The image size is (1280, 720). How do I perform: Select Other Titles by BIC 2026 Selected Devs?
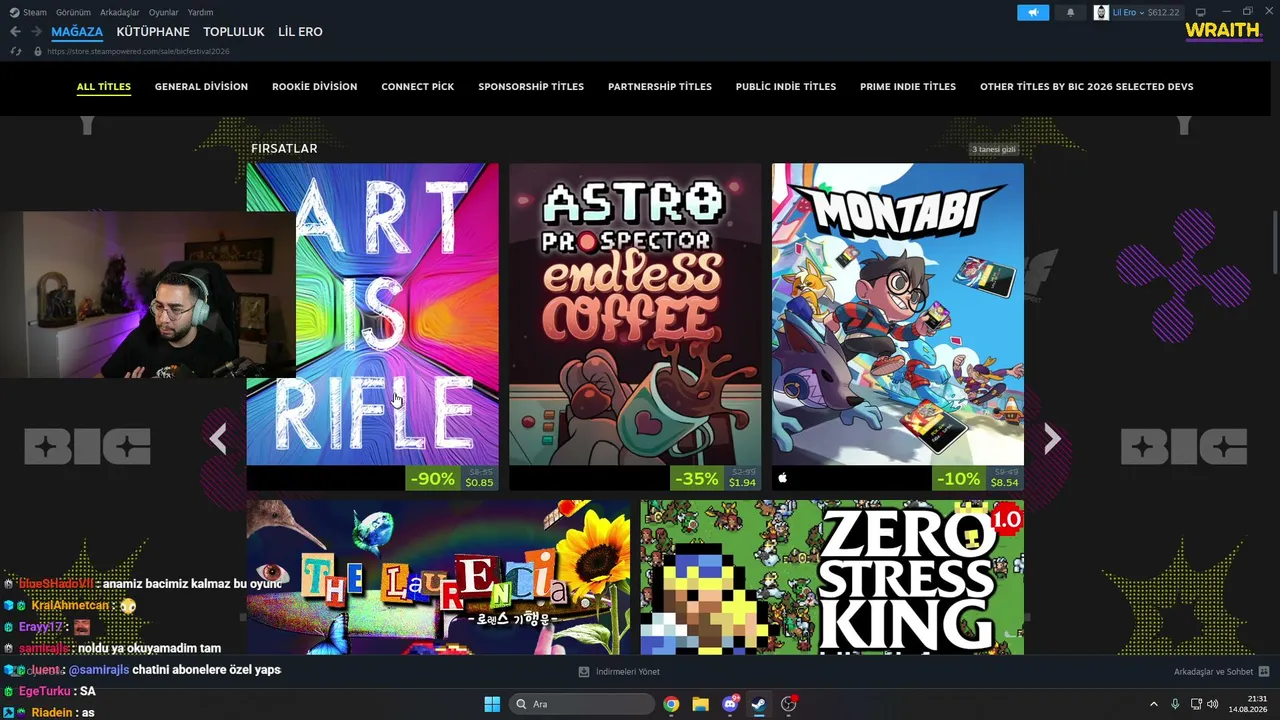[1087, 87]
